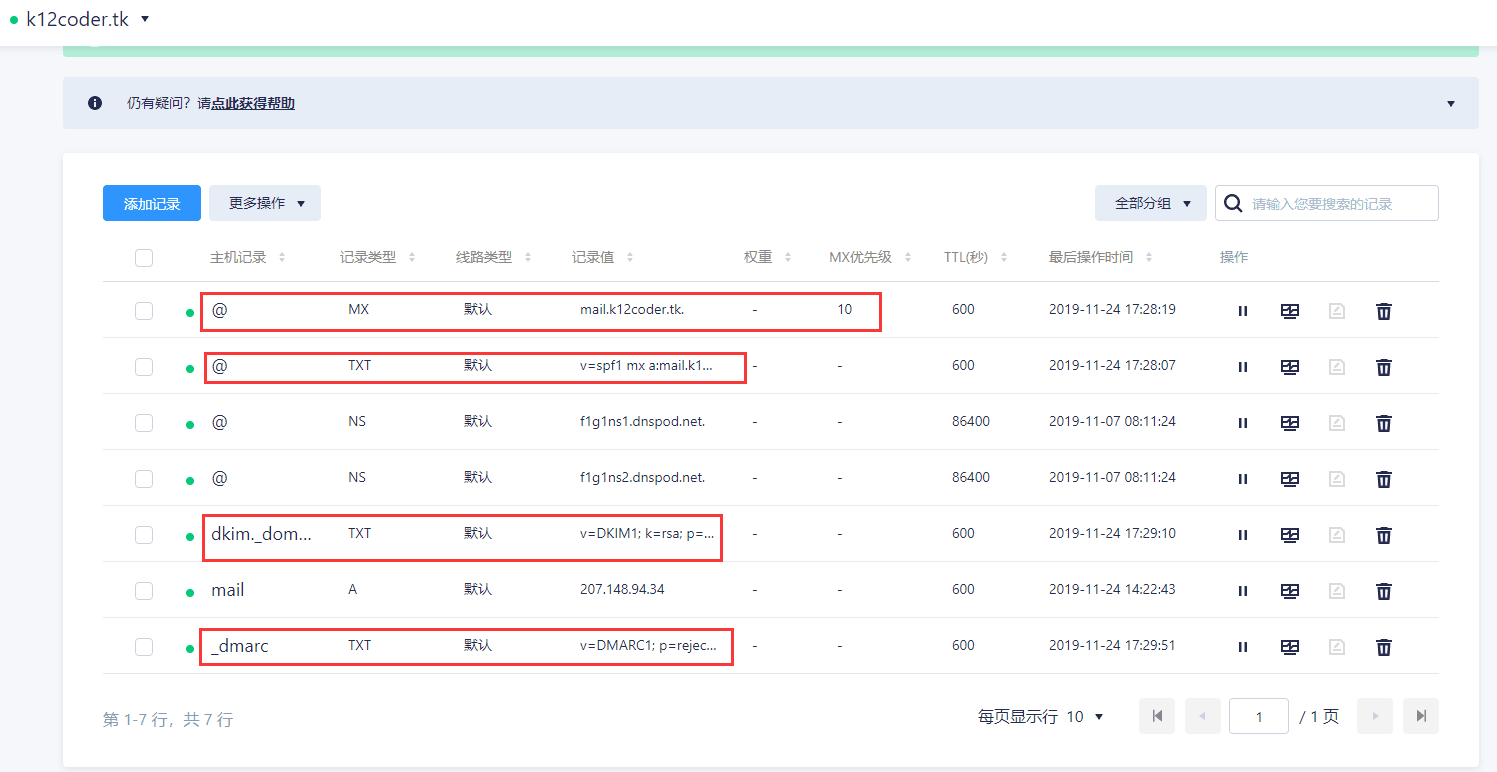Sort by 记录类型 column
This screenshot has width=1497, height=772.
tap(412, 258)
